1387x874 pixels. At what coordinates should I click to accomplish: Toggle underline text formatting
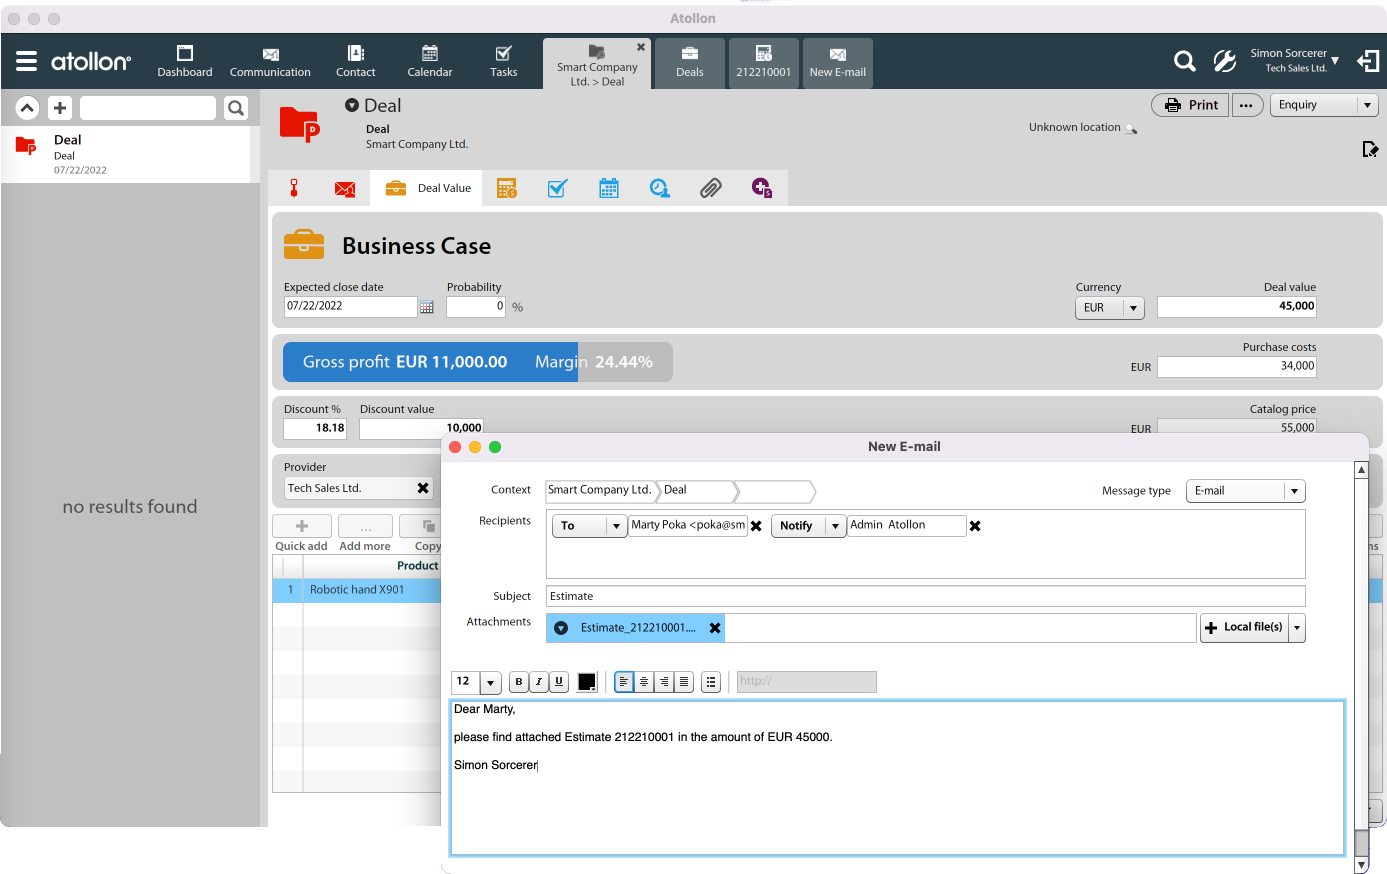point(559,682)
